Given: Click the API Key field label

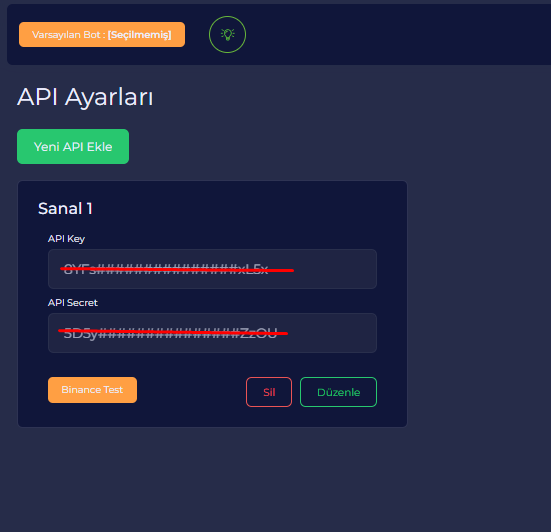Looking at the screenshot, I should tap(66, 239).
